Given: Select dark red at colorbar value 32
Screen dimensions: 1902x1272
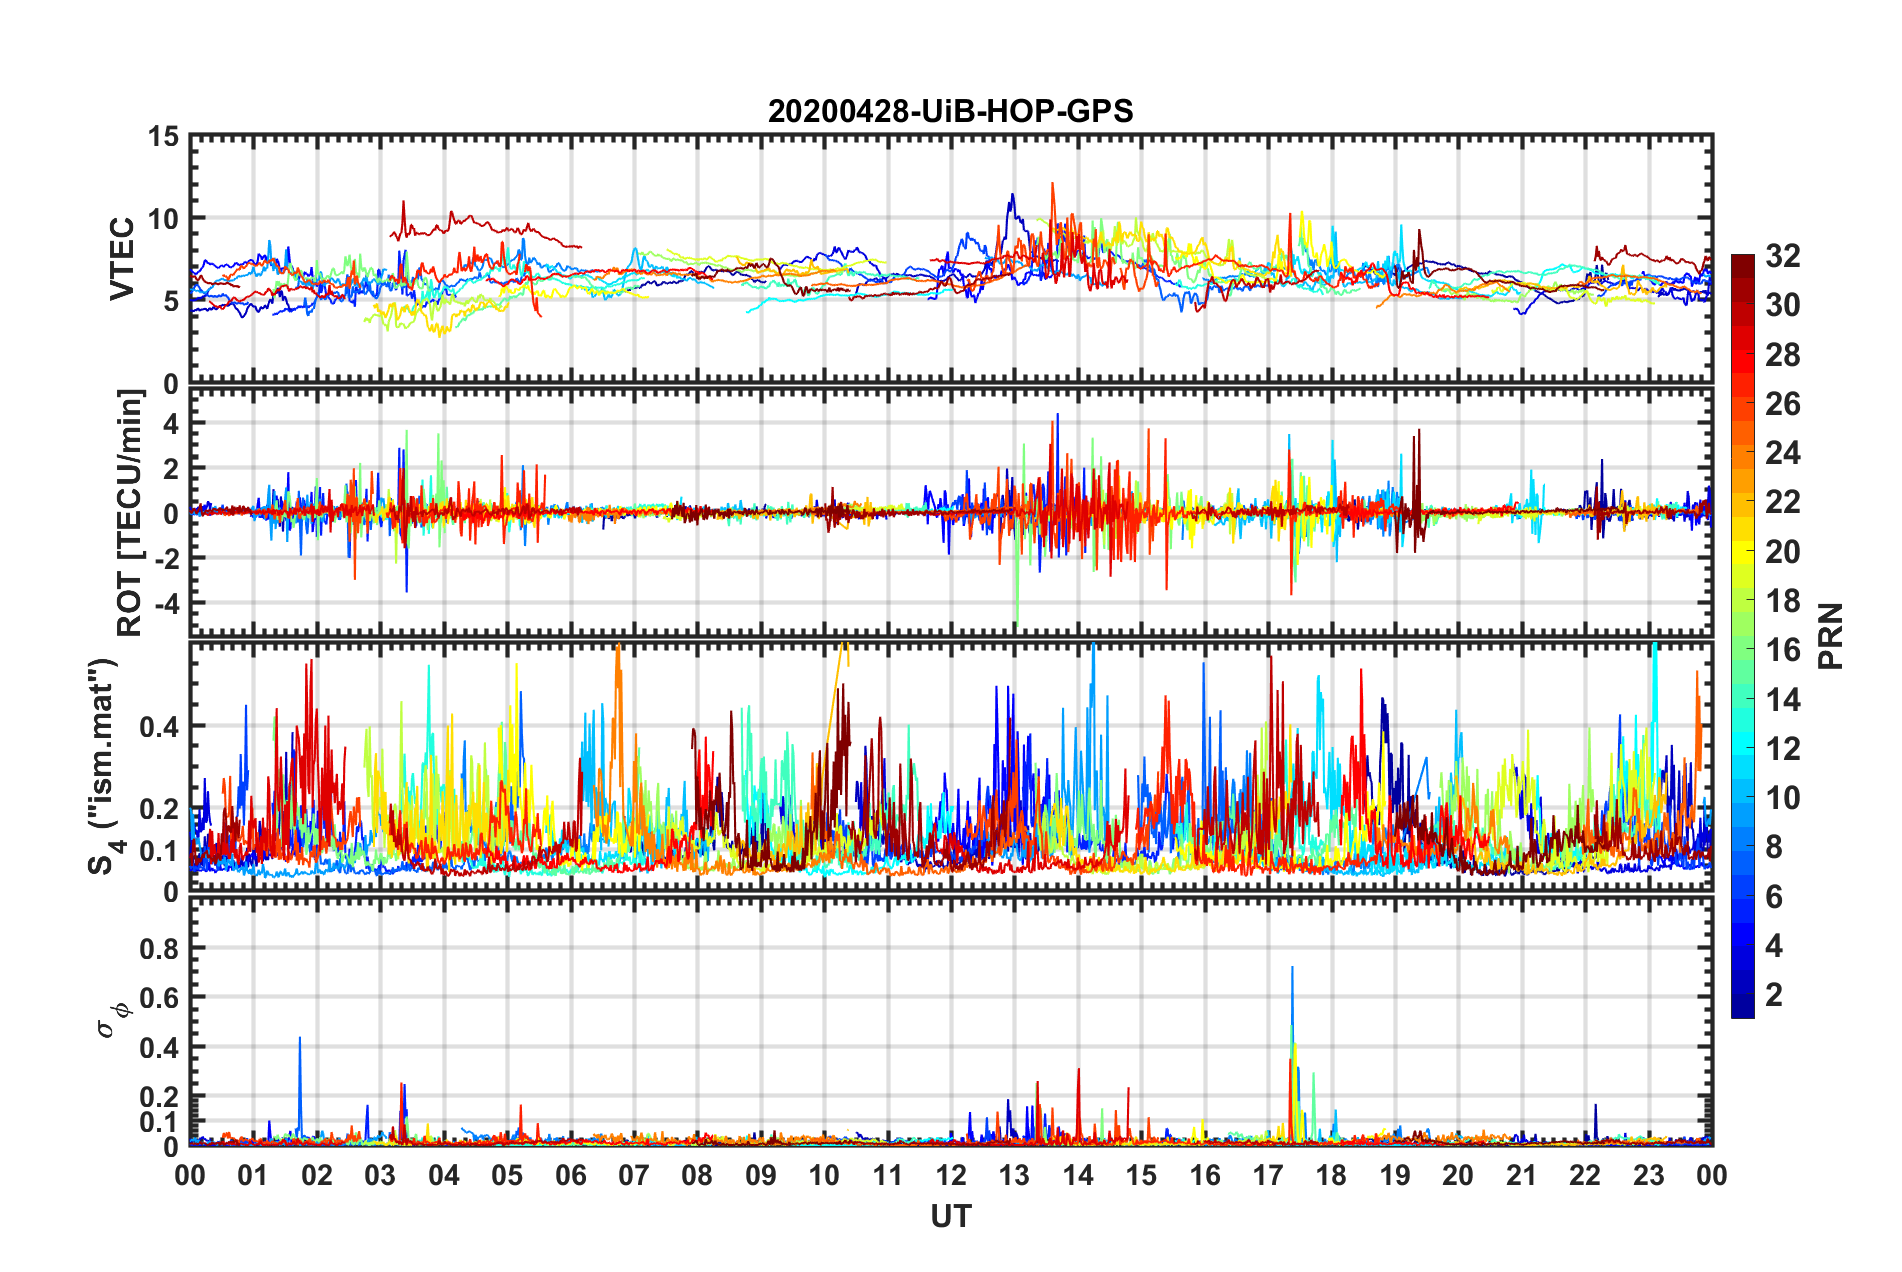Looking at the screenshot, I should [x=1742, y=262].
